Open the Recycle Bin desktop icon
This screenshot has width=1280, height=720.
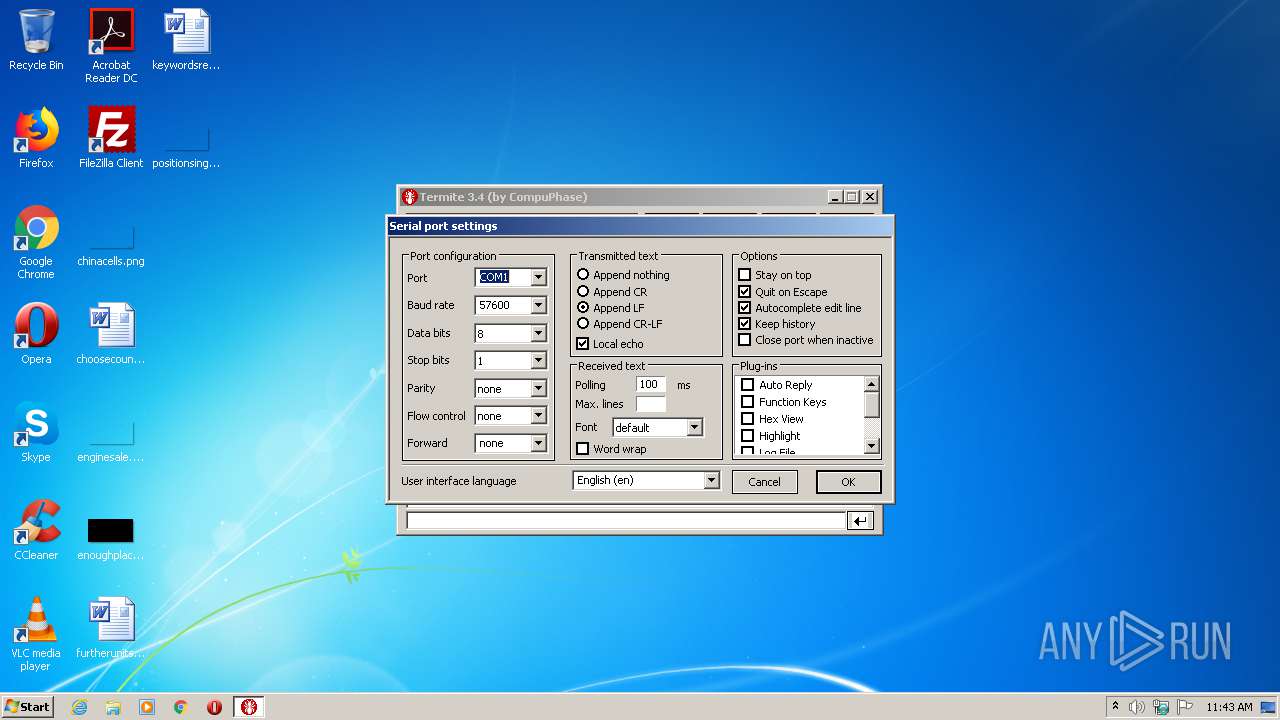pyautogui.click(x=36, y=40)
